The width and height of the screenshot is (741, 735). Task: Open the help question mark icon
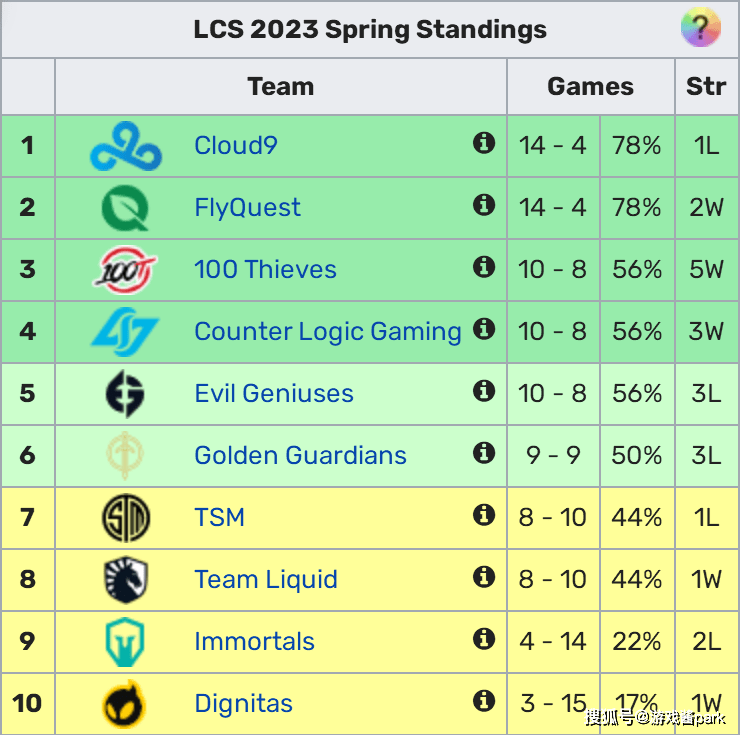point(701,28)
